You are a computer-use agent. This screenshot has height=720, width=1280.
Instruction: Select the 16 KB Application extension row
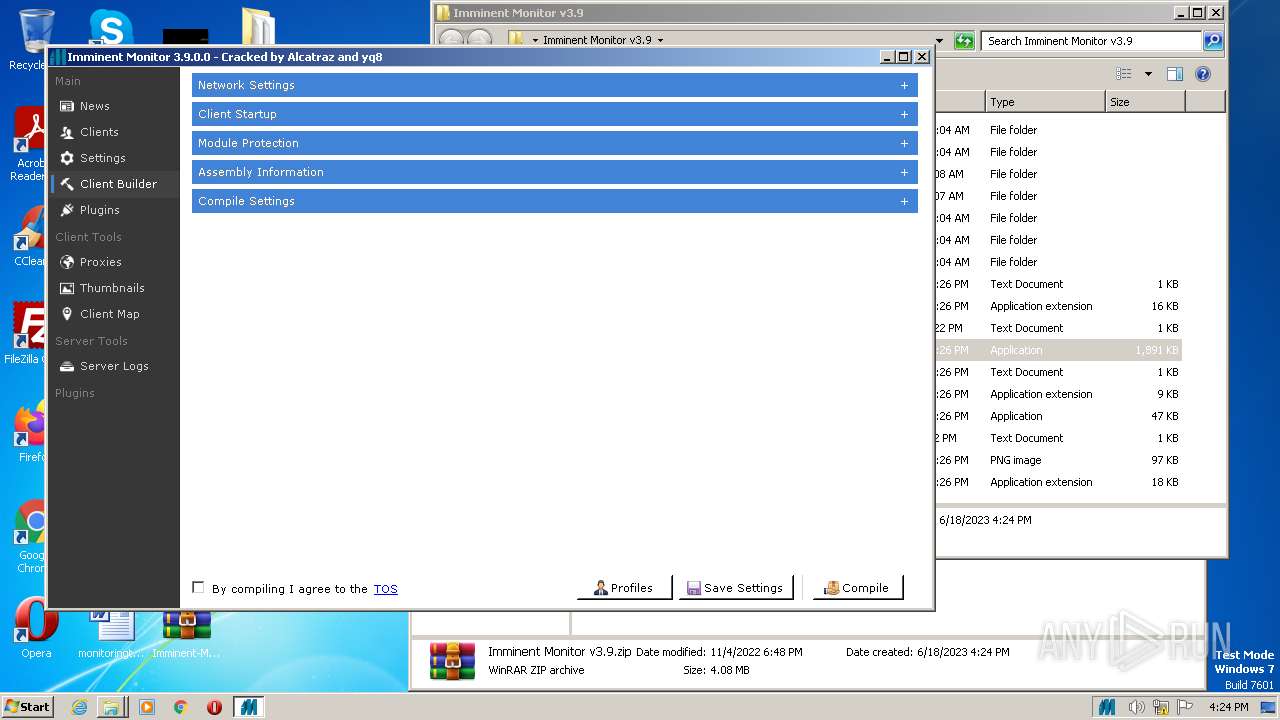[x=1058, y=306]
